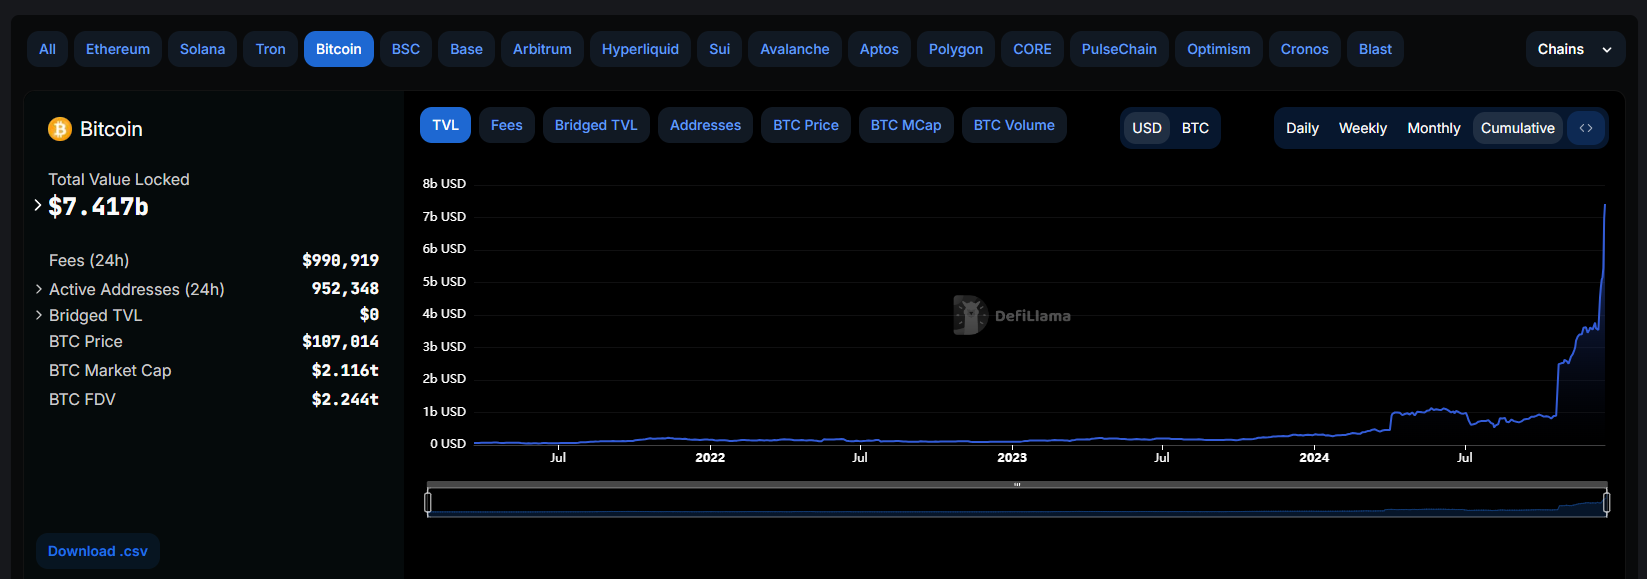Screen dimensions: 1647x579
Task: Open the PulseChain chain tab
Action: point(1119,49)
